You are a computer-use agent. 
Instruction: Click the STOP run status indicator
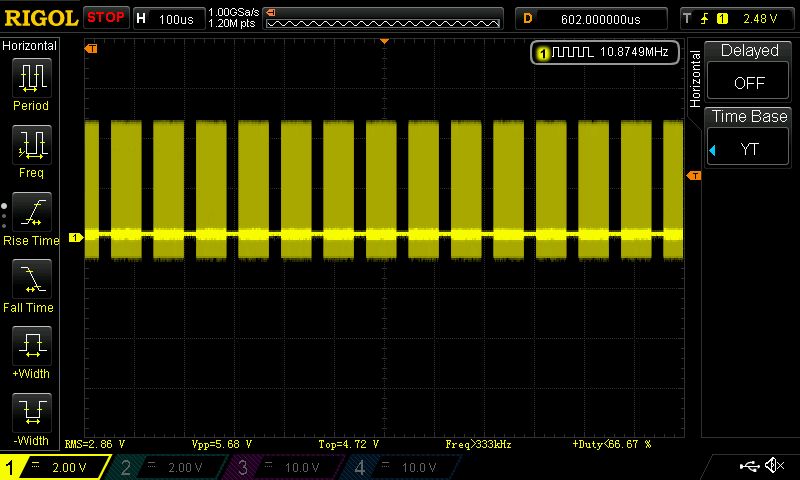pos(106,17)
